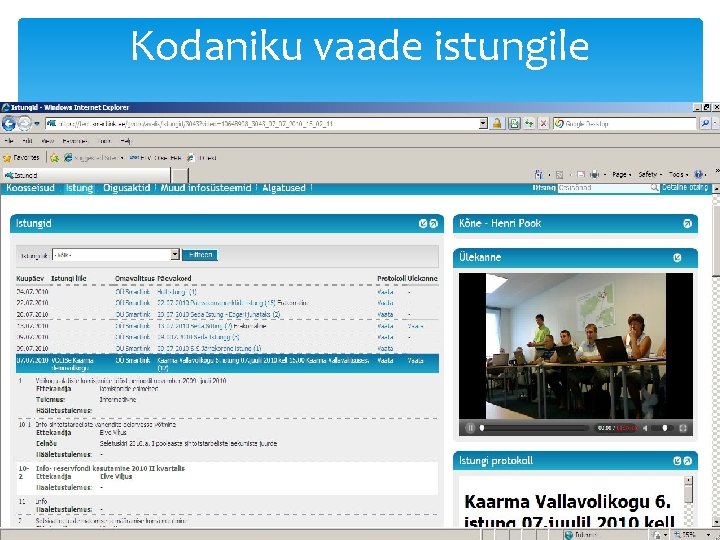Open 20.07.2010 Seda Istung agenda link
Viewport: 720px width, 540px height.
coord(219,315)
